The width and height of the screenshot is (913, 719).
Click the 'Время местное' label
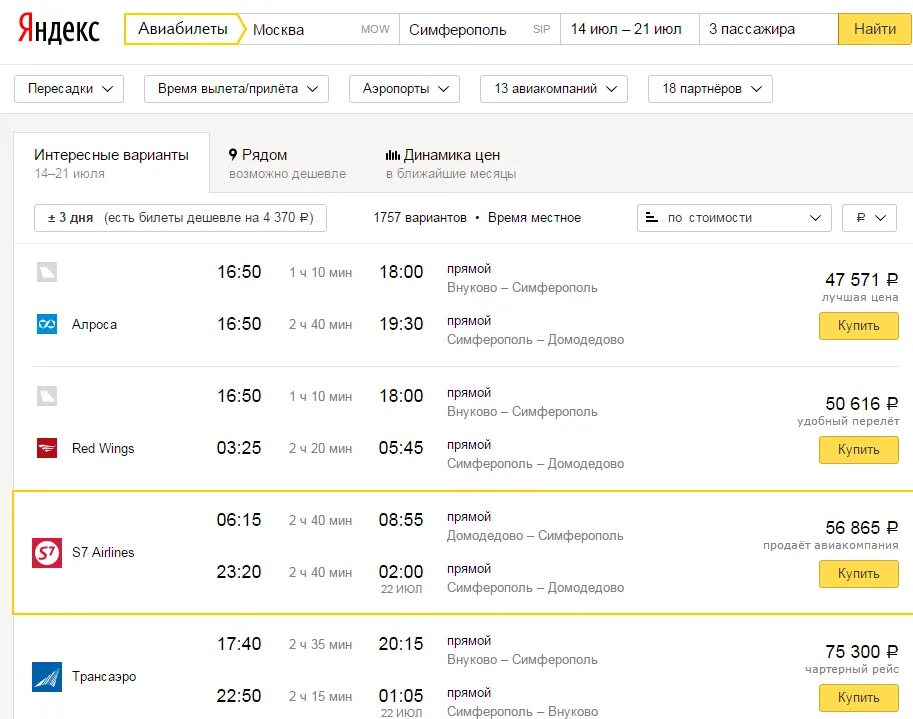pos(535,218)
